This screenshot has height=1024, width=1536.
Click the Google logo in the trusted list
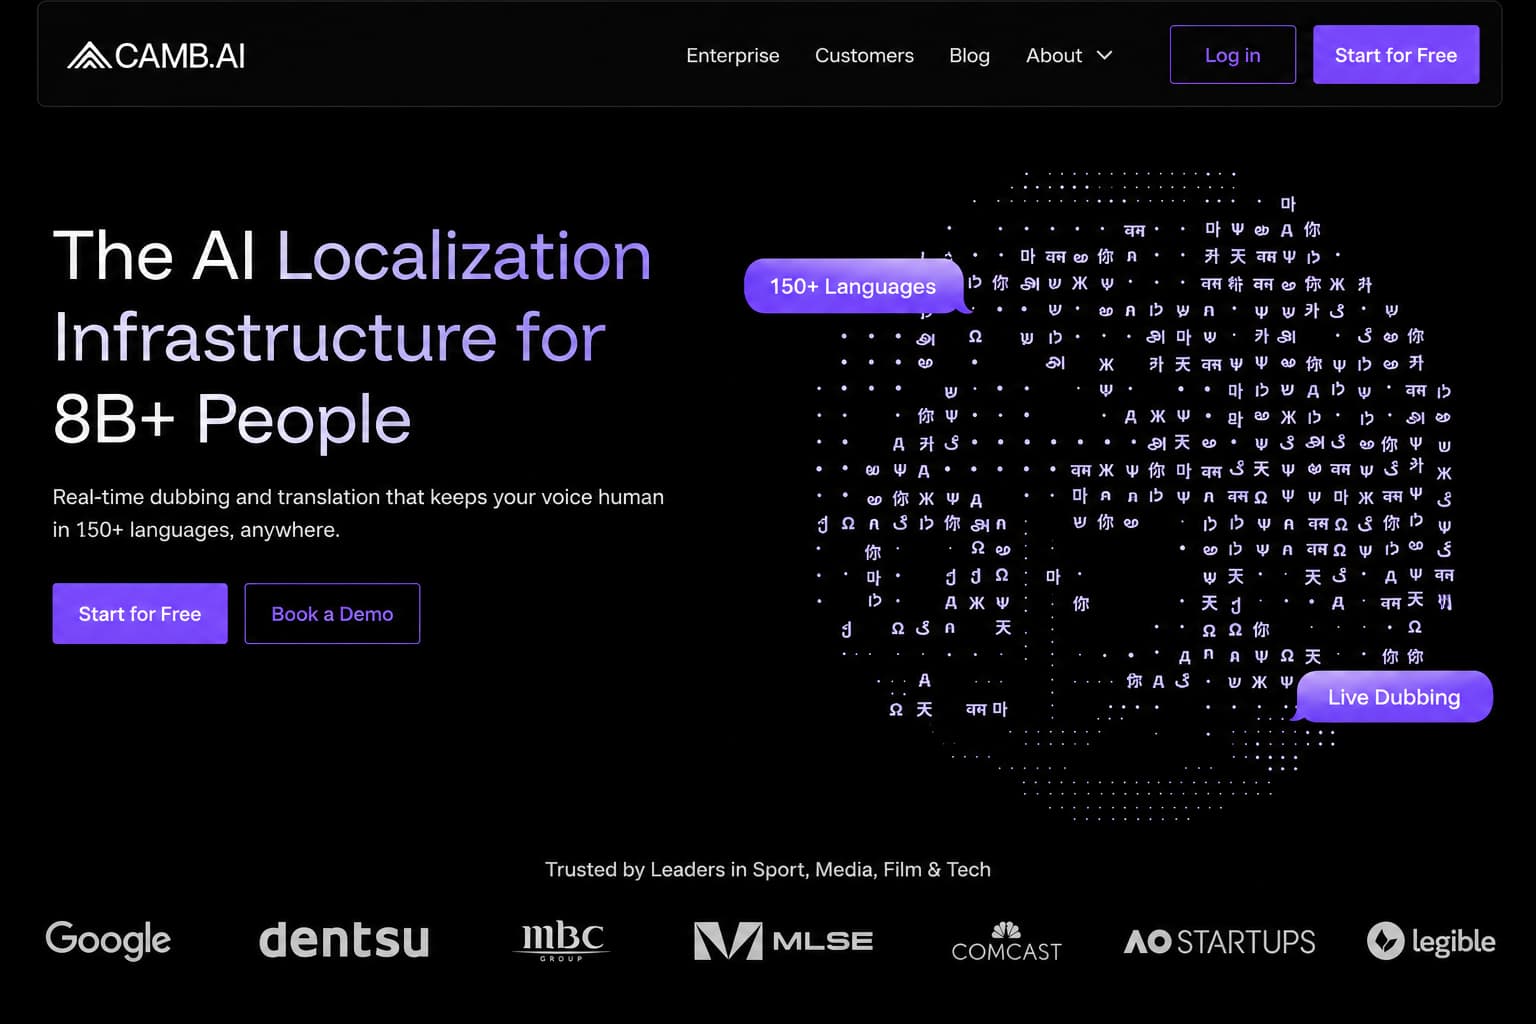coord(108,940)
